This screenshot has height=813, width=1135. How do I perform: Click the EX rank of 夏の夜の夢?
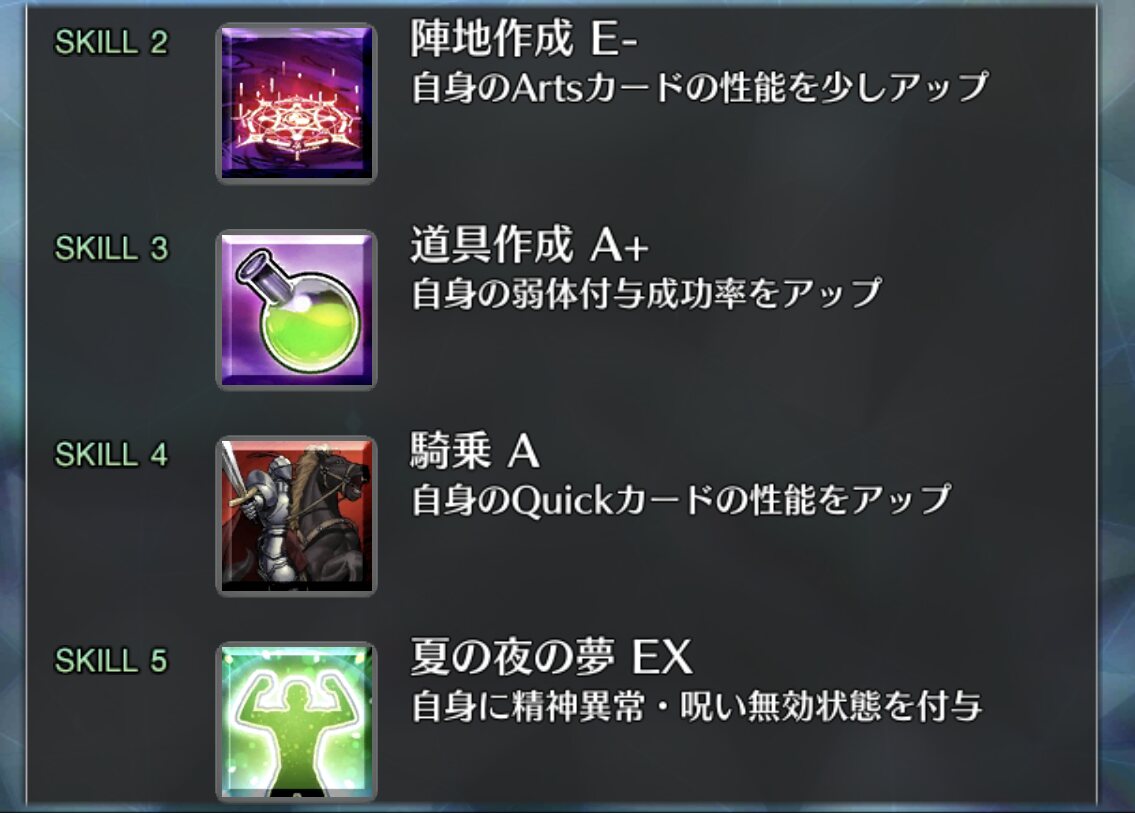pyautogui.click(x=662, y=657)
